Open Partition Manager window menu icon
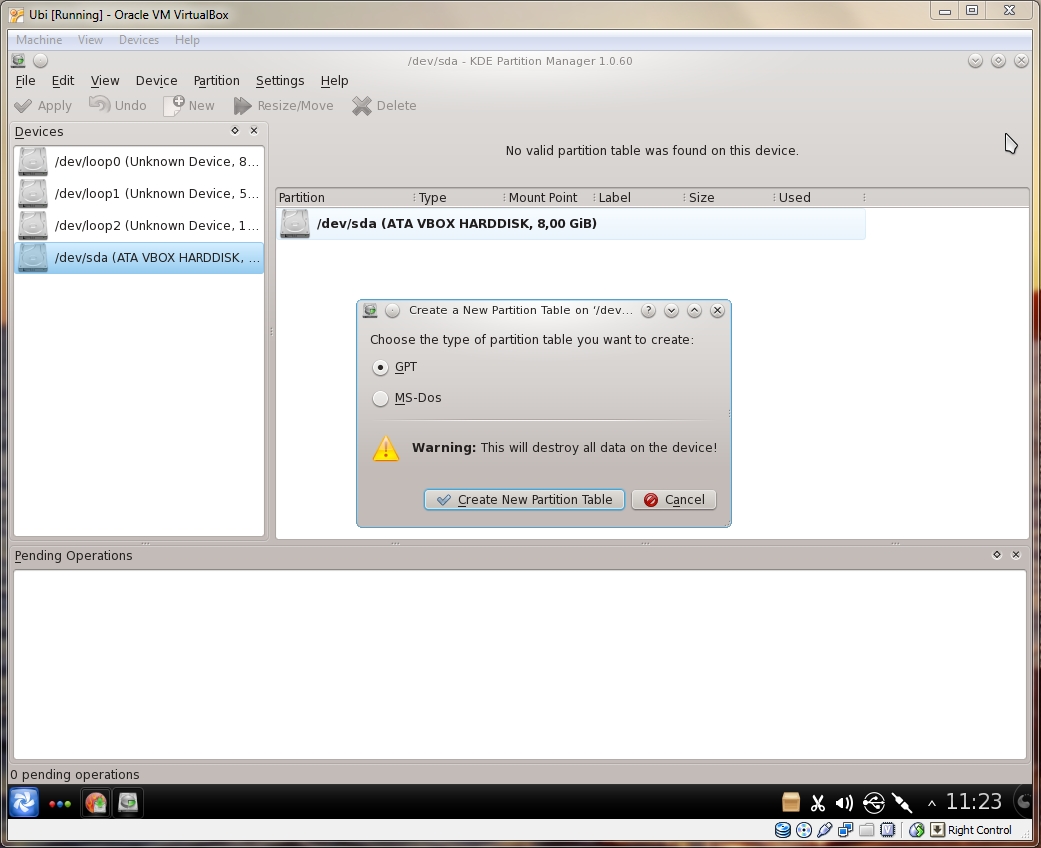This screenshot has height=848, width=1041. click(x=19, y=60)
